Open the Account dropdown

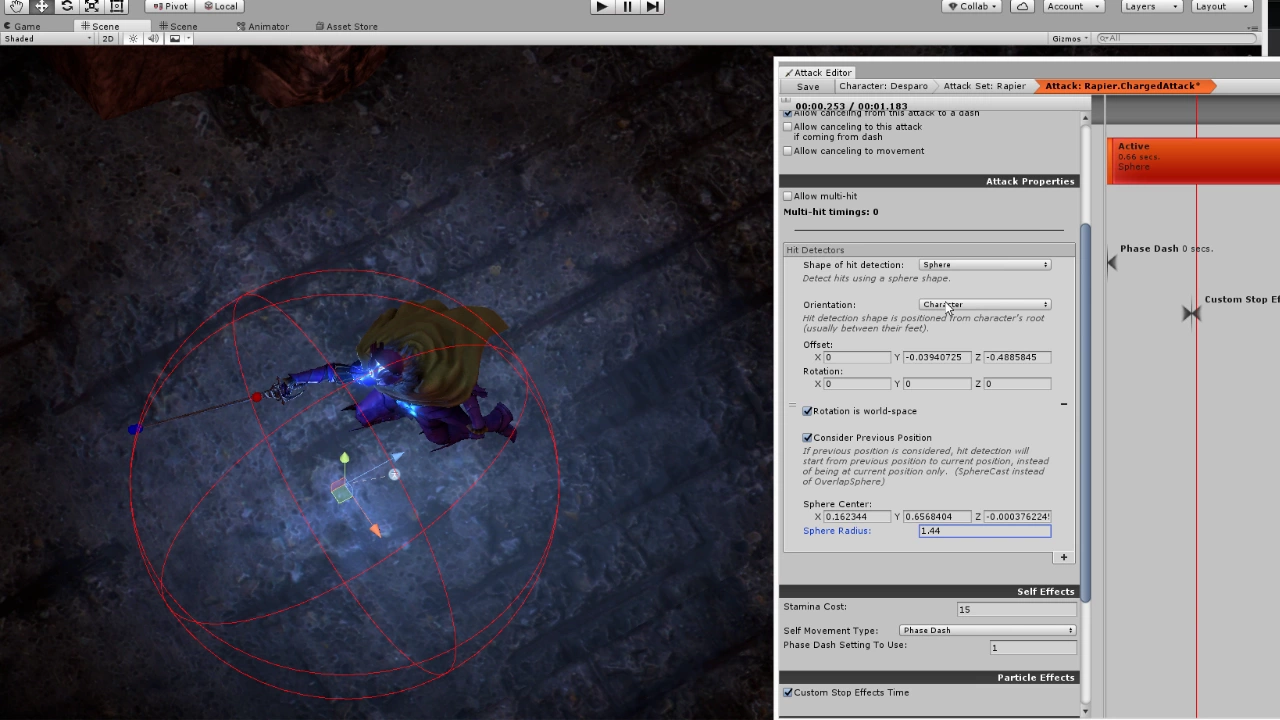[x=1072, y=6]
